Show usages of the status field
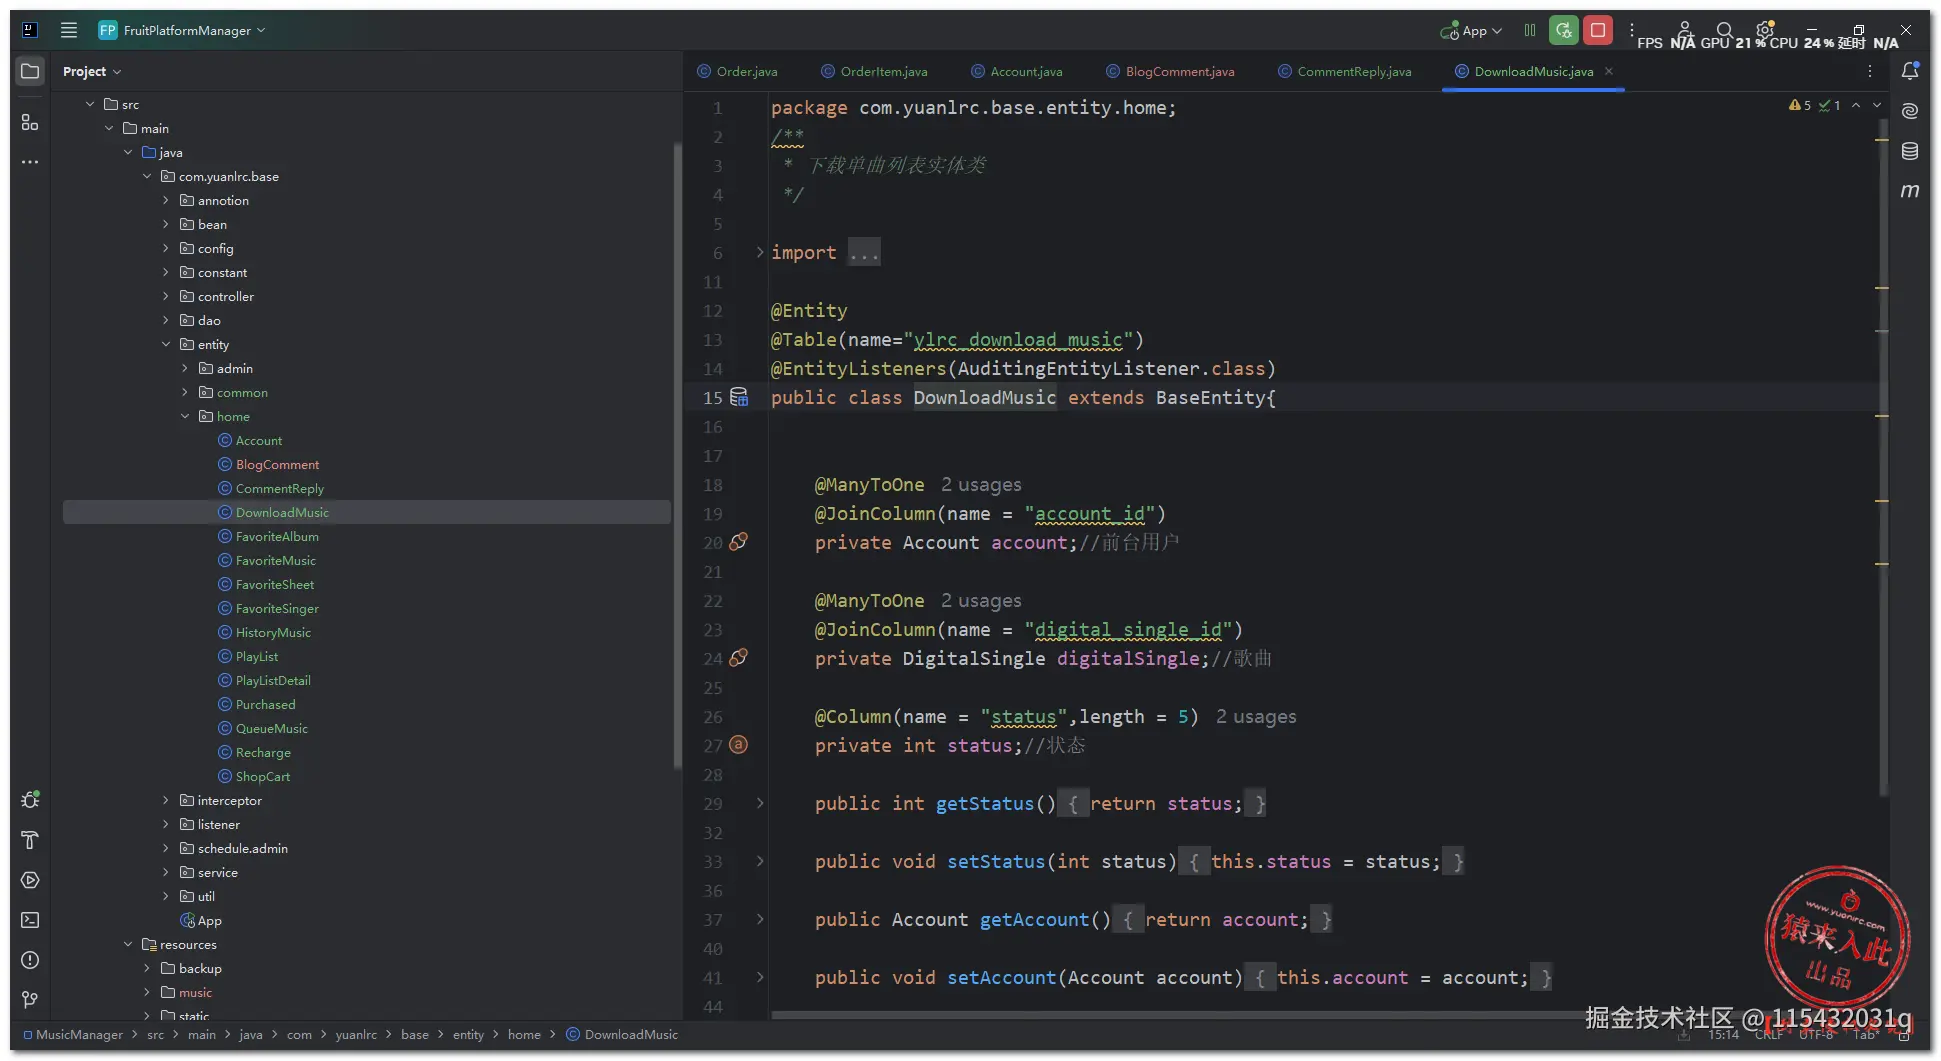This screenshot has height=1061, width=1941. tap(1256, 717)
